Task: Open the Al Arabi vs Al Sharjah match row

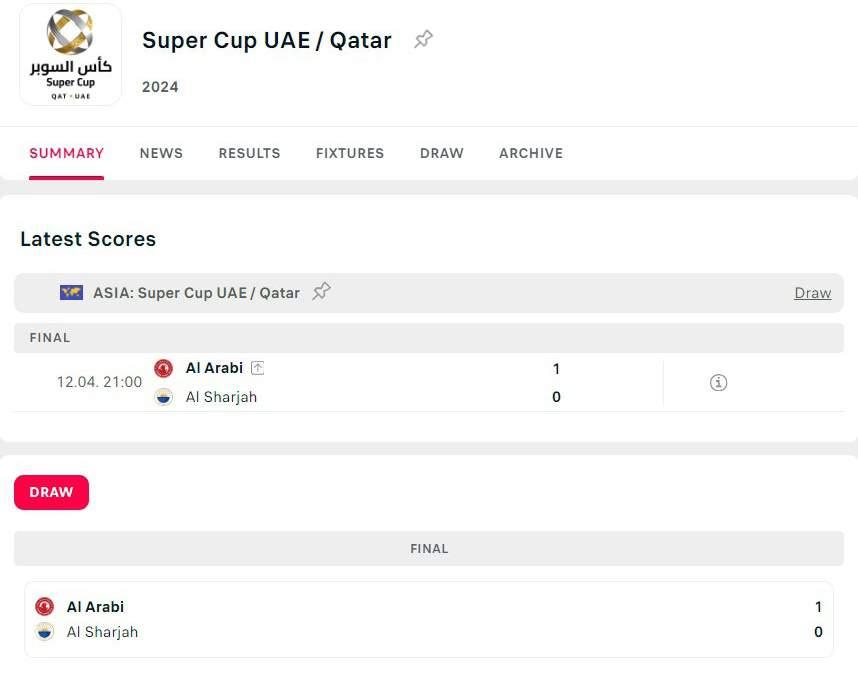Action: coord(400,383)
